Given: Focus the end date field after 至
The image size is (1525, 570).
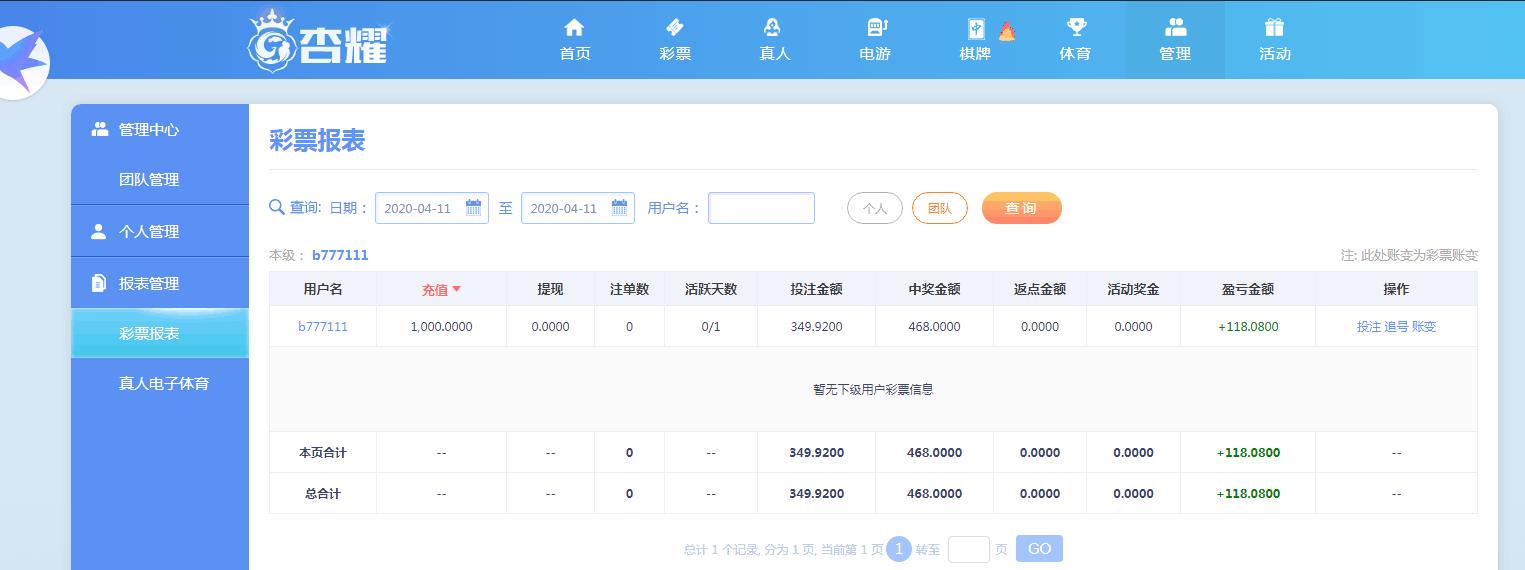Looking at the screenshot, I should 578,208.
